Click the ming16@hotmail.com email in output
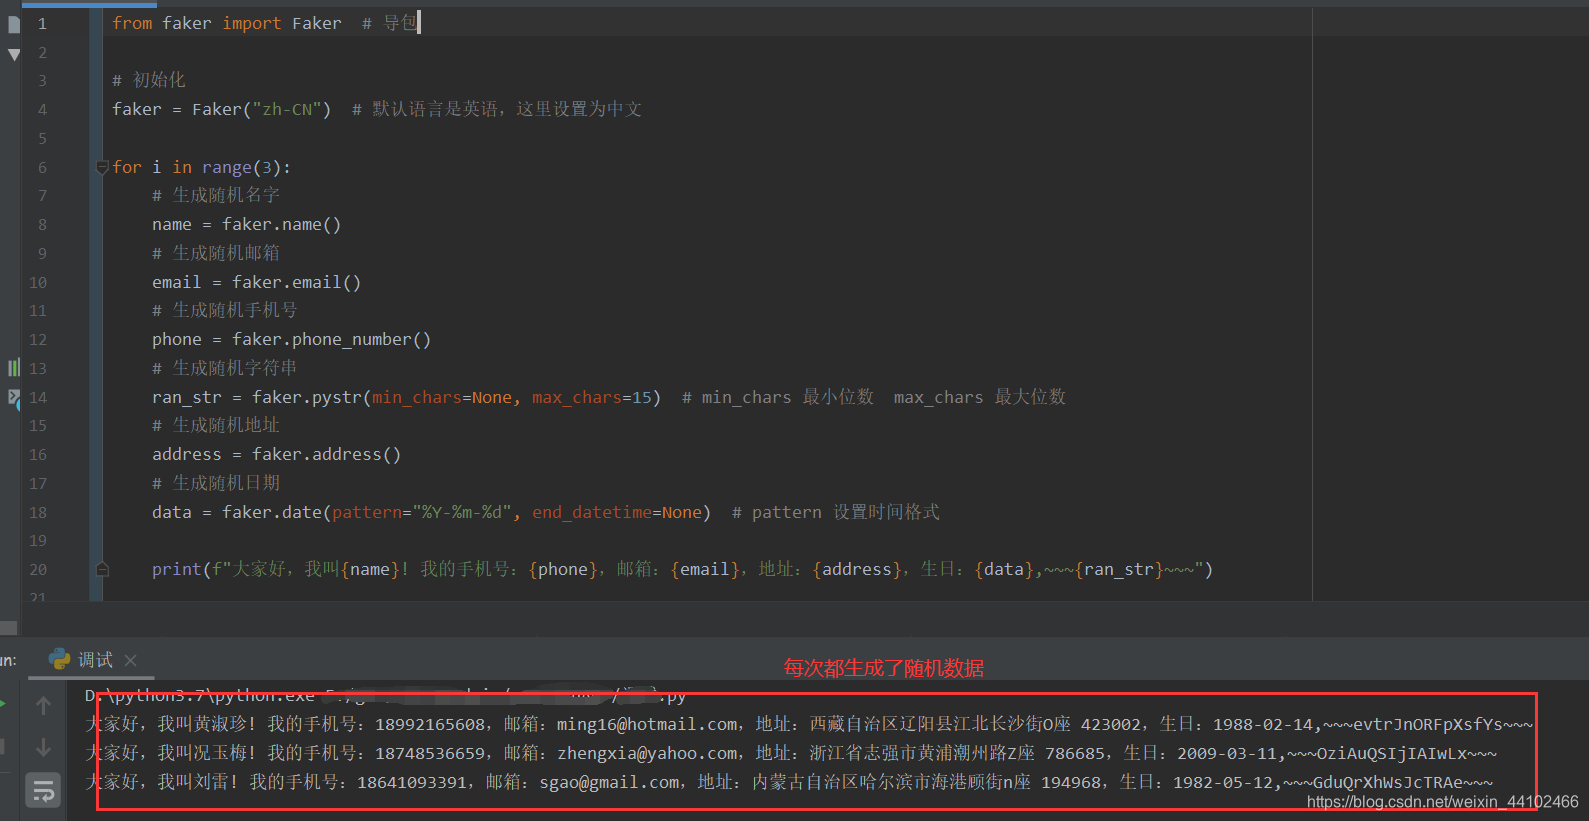 click(647, 724)
